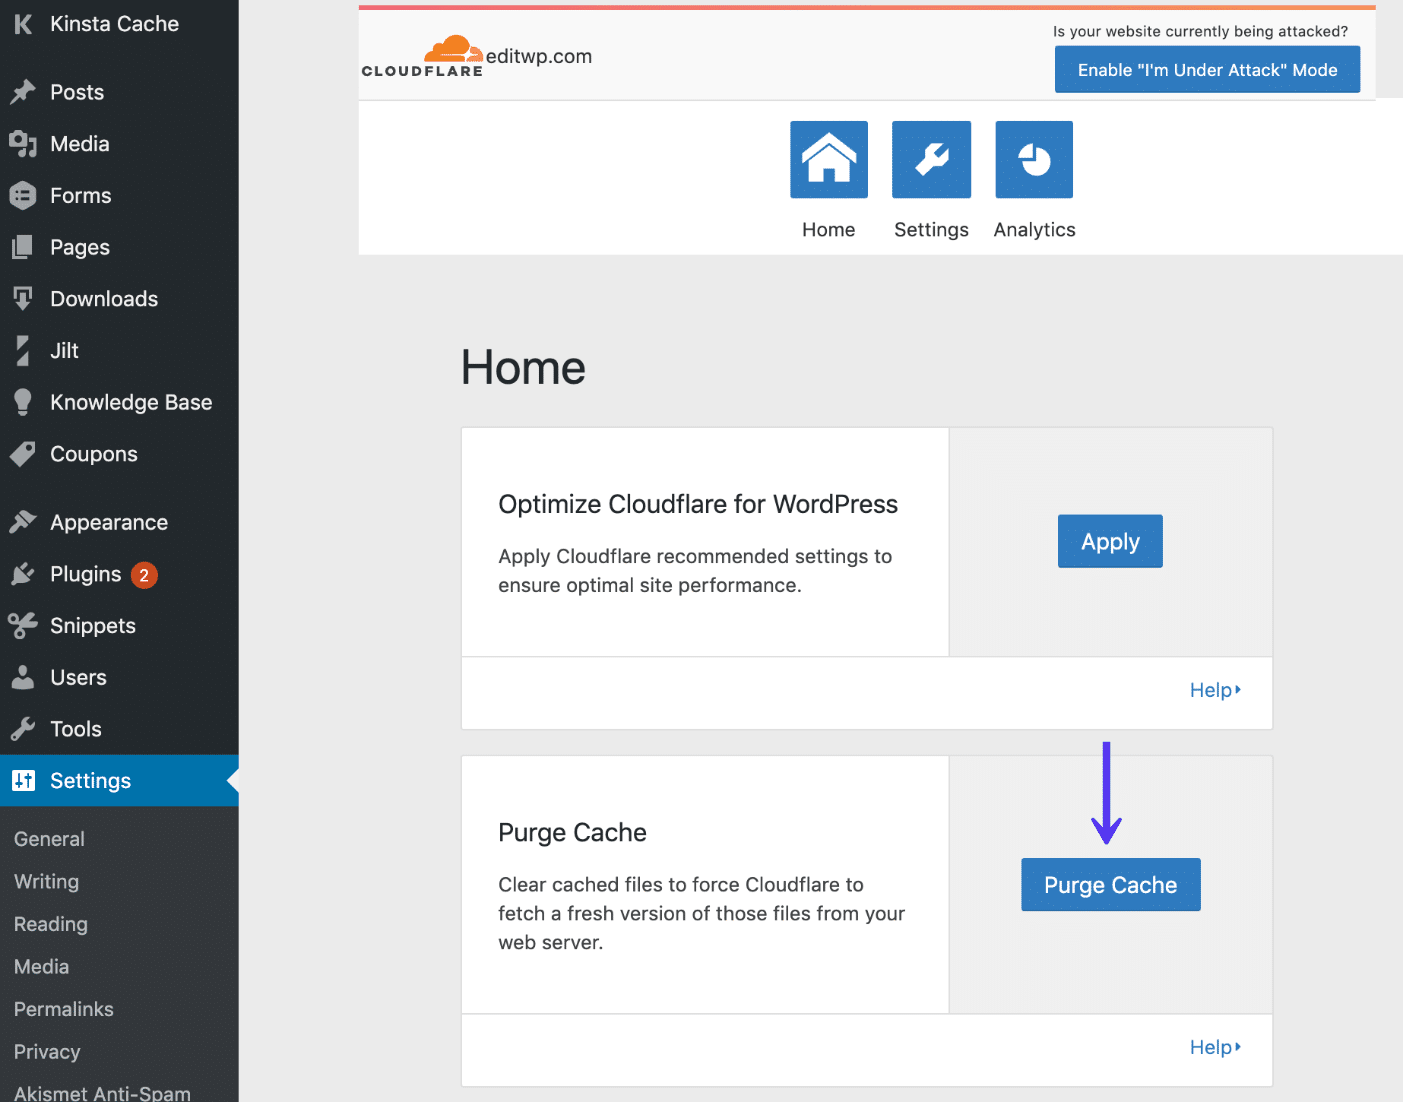The width and height of the screenshot is (1403, 1102).
Task: Click the Plugins update count badge
Action: click(142, 574)
